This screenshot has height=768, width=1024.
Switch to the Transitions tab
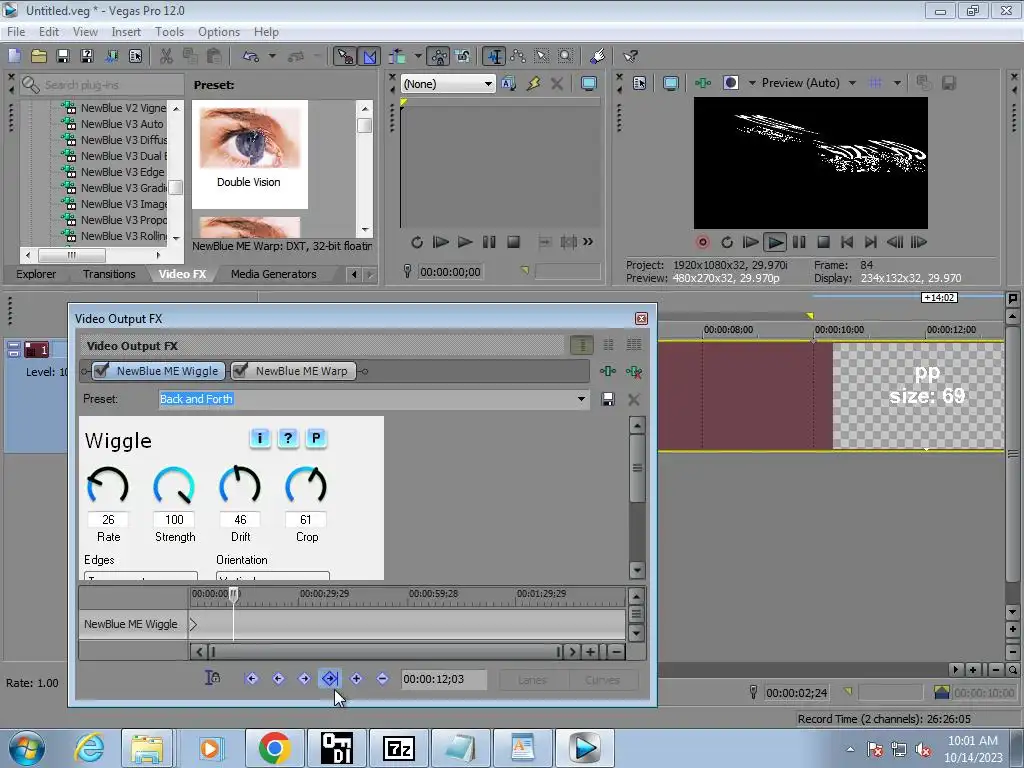coord(109,274)
